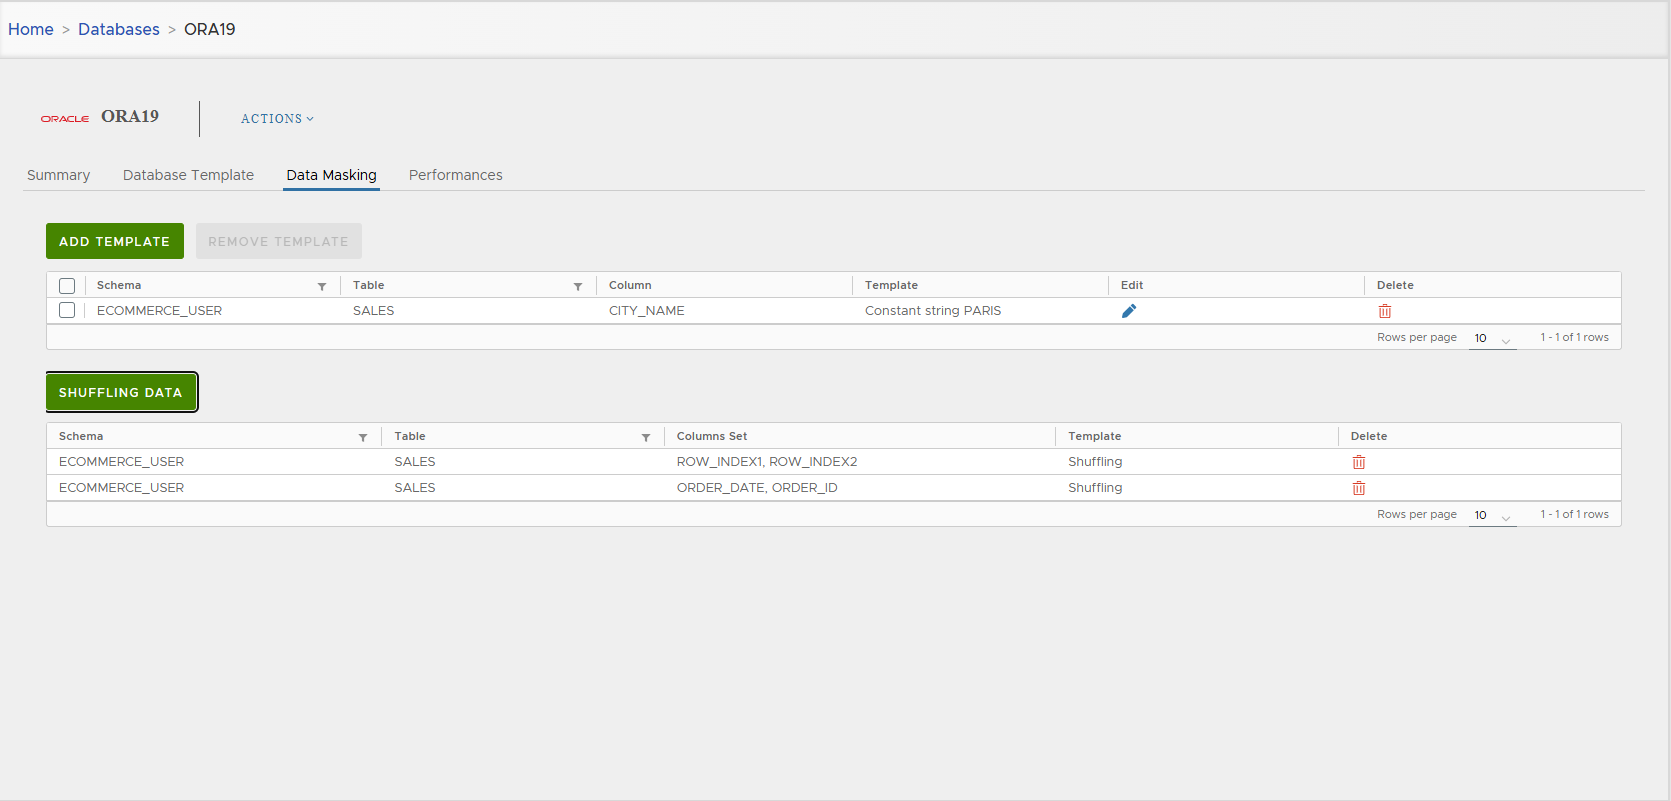Open rows per page dropdown for templates
This screenshot has width=1671, height=801.
(1492, 339)
